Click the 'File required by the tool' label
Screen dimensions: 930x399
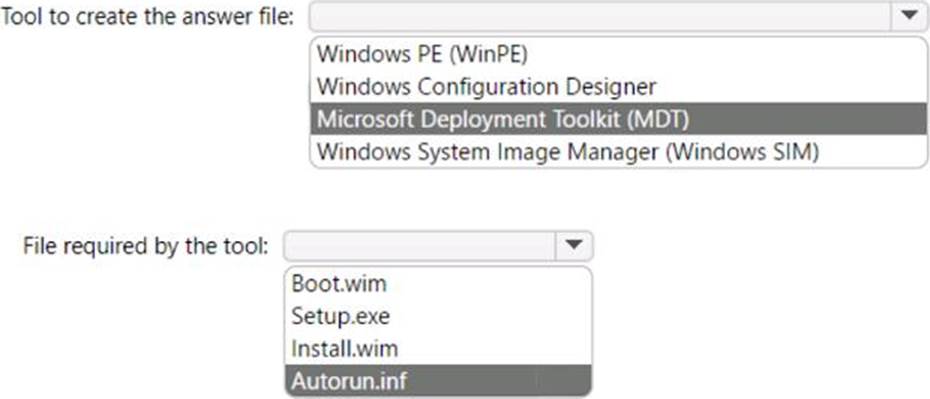click(x=145, y=245)
